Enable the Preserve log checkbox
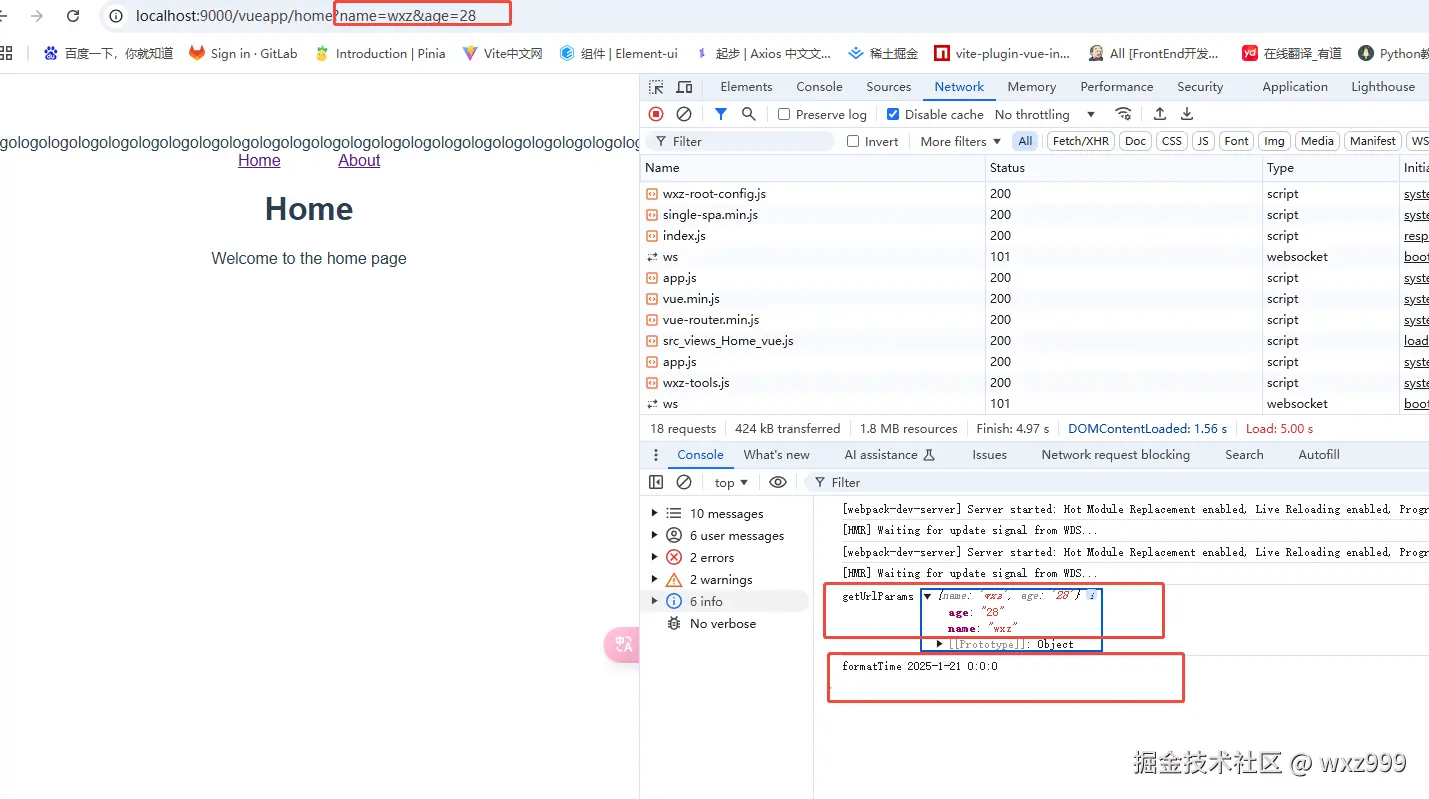 click(784, 114)
